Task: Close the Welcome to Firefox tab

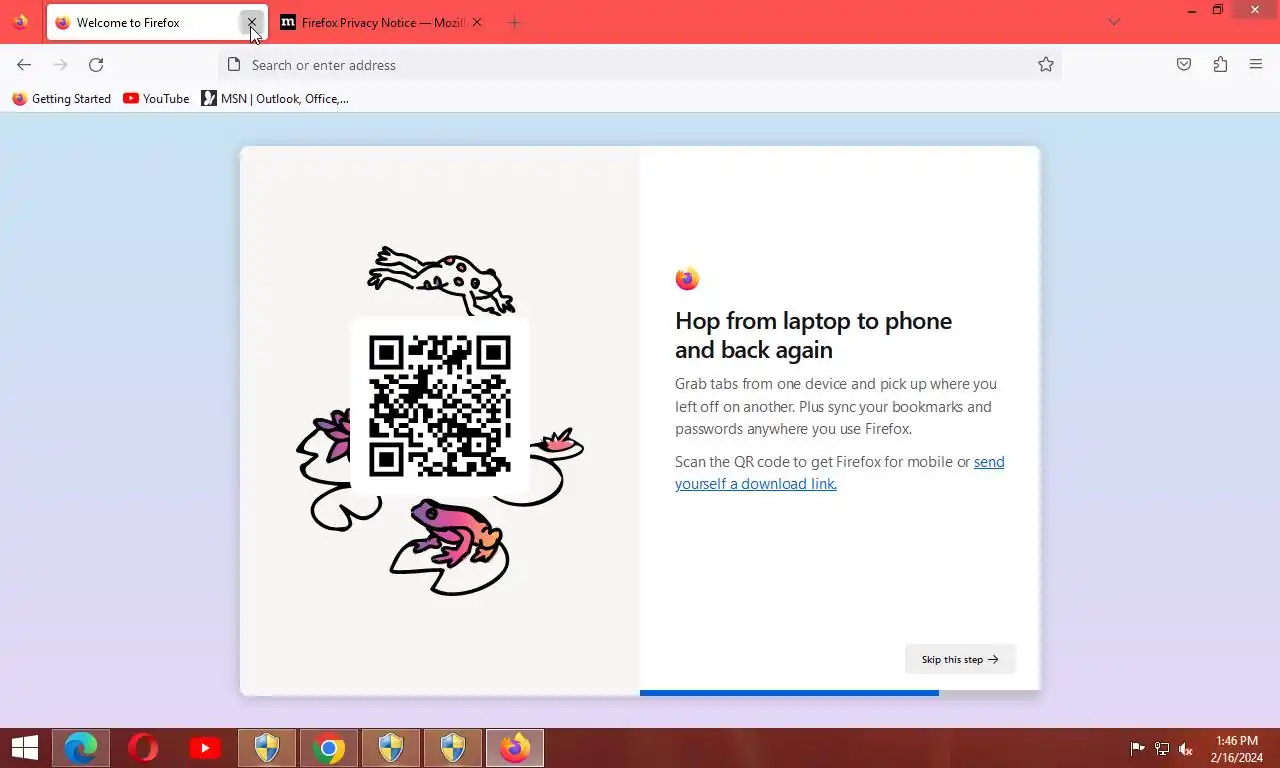Action: pyautogui.click(x=252, y=22)
